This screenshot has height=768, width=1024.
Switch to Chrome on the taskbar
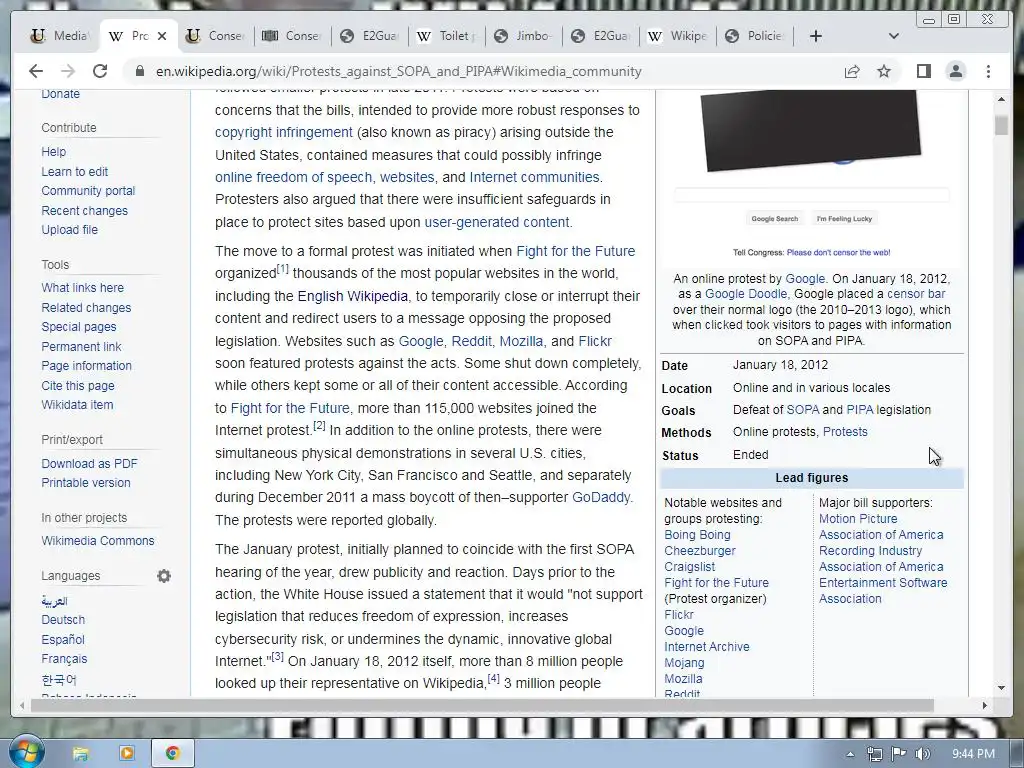click(172, 754)
